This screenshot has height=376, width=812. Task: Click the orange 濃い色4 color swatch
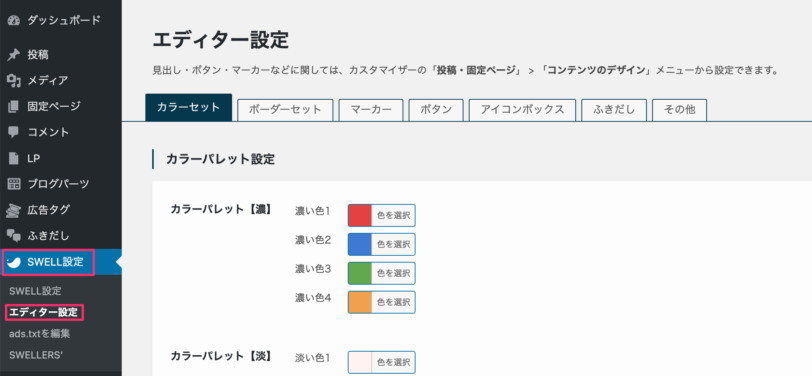point(360,302)
